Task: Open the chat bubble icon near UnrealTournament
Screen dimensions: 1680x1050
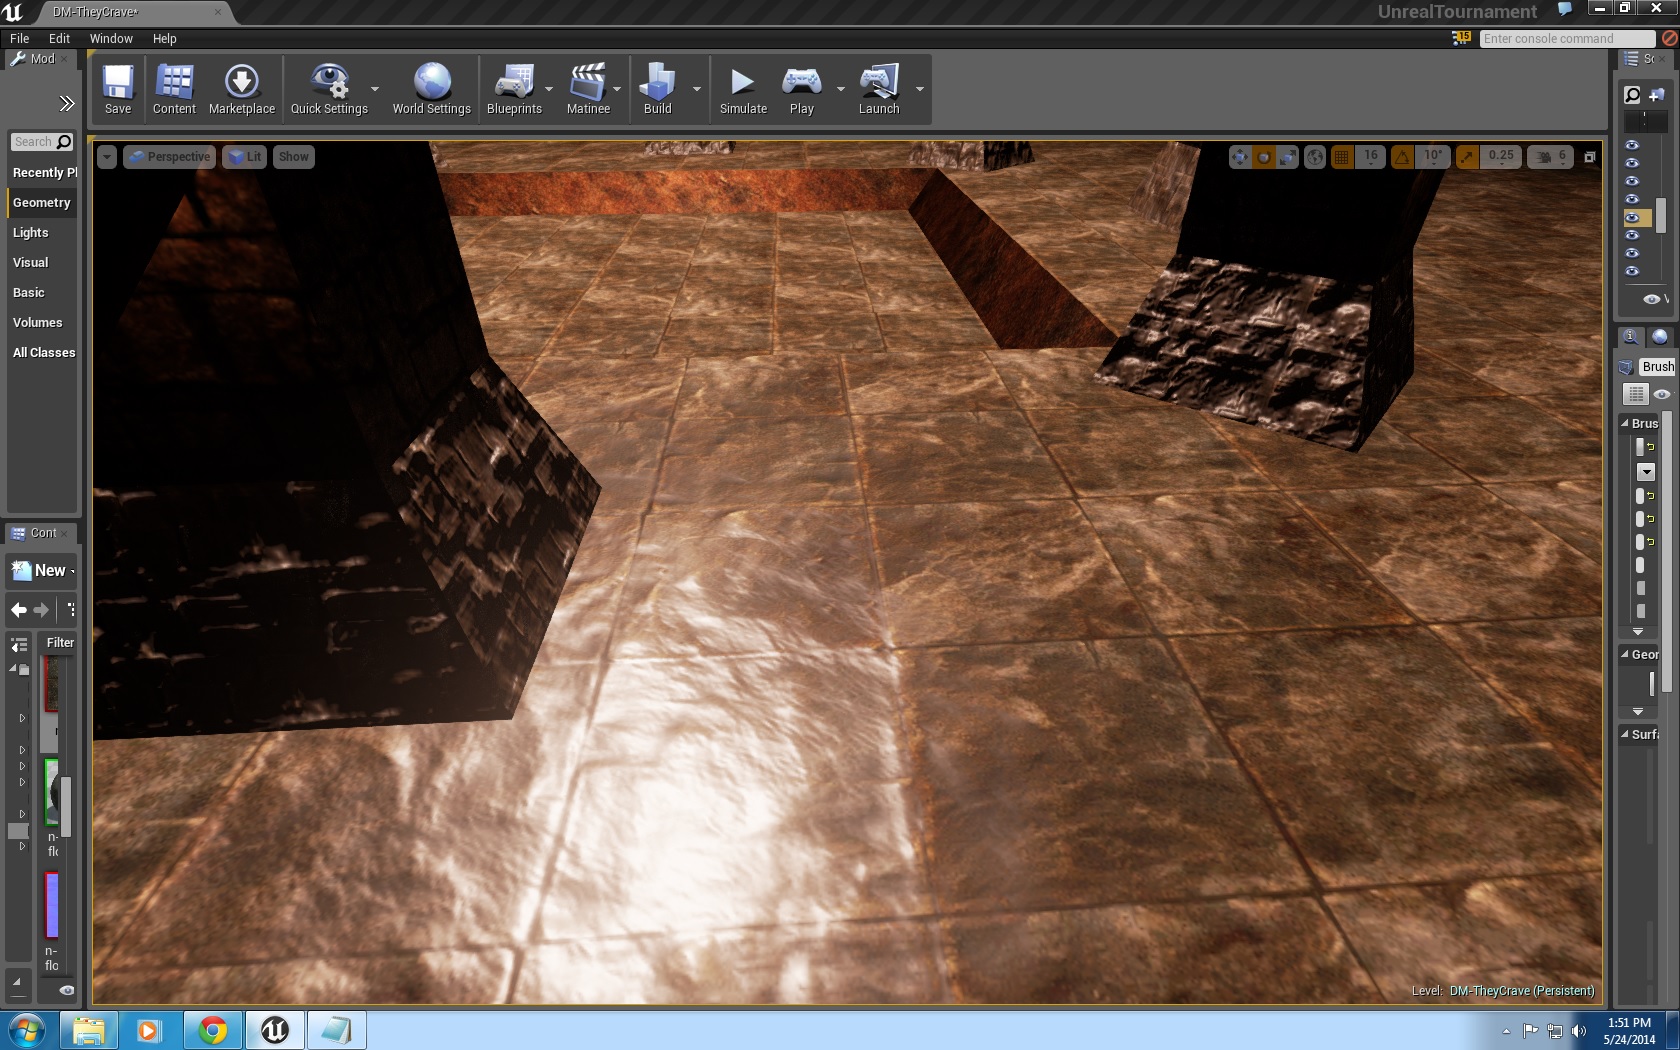Action: [x=1565, y=10]
